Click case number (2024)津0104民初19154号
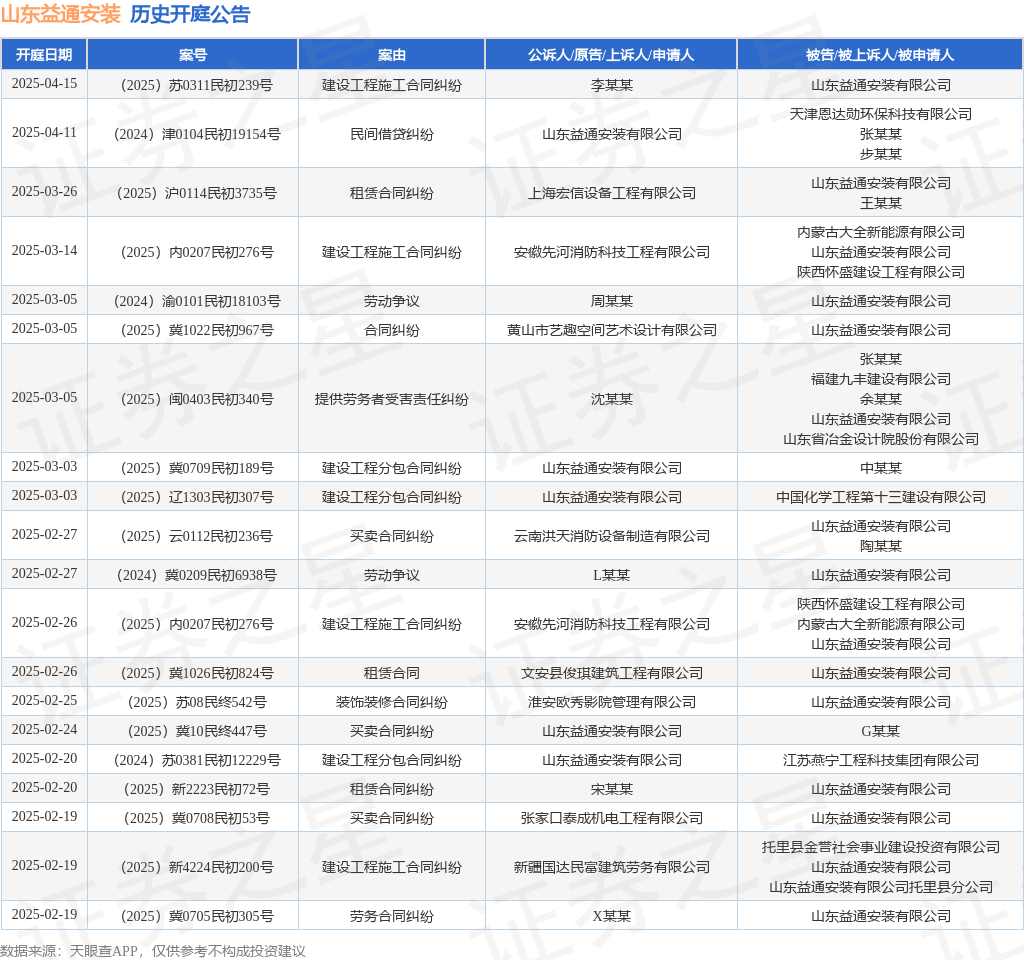 point(197,135)
